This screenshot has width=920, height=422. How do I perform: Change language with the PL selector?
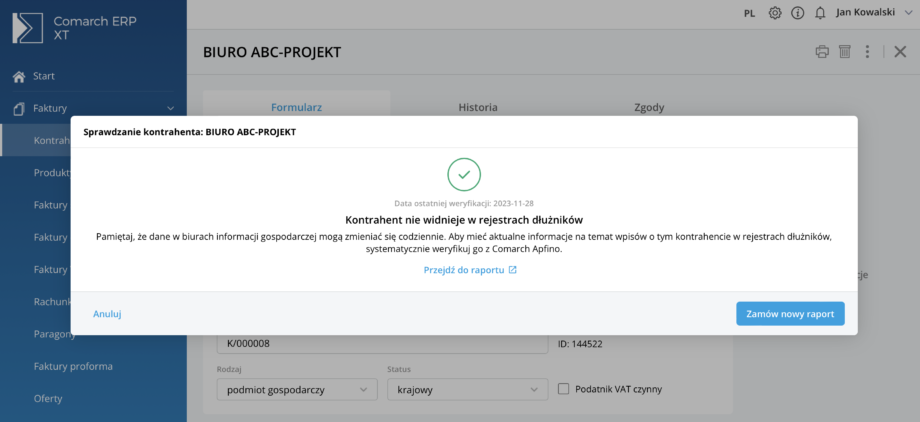[x=750, y=13]
